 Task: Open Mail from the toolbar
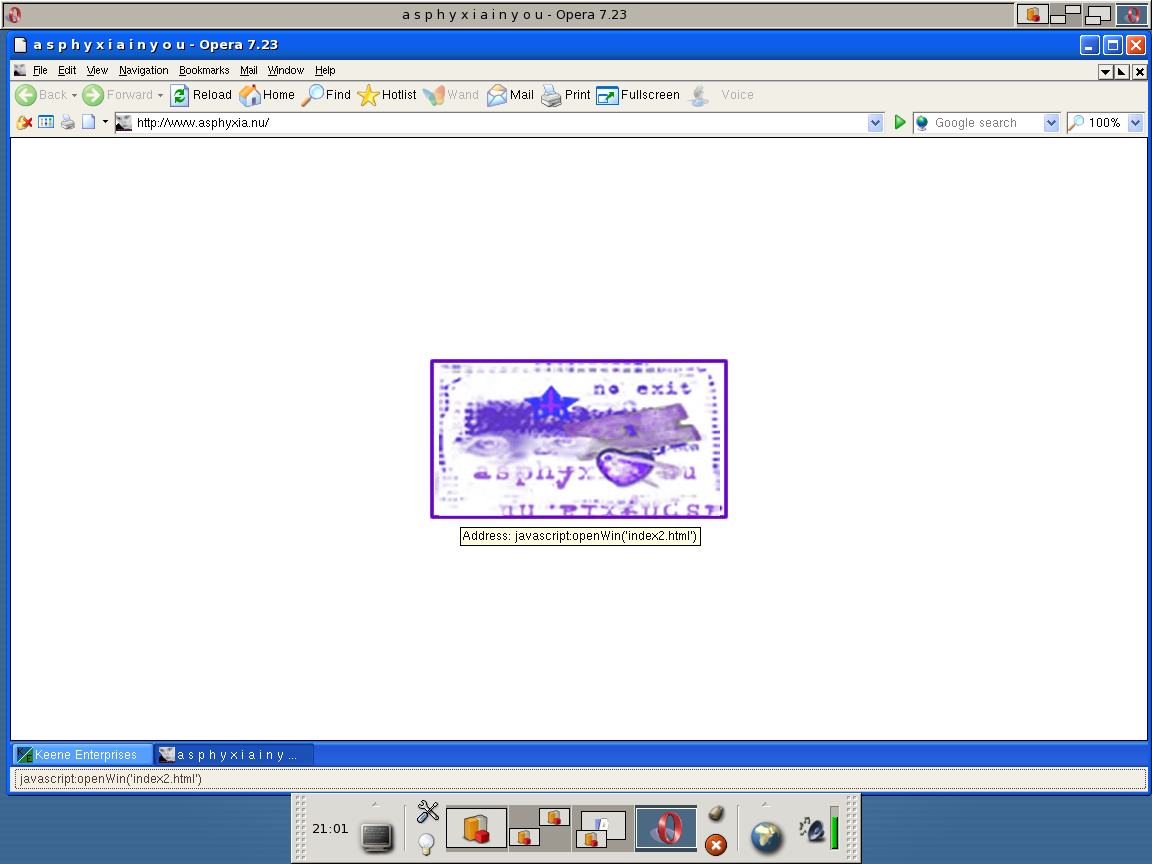511,95
